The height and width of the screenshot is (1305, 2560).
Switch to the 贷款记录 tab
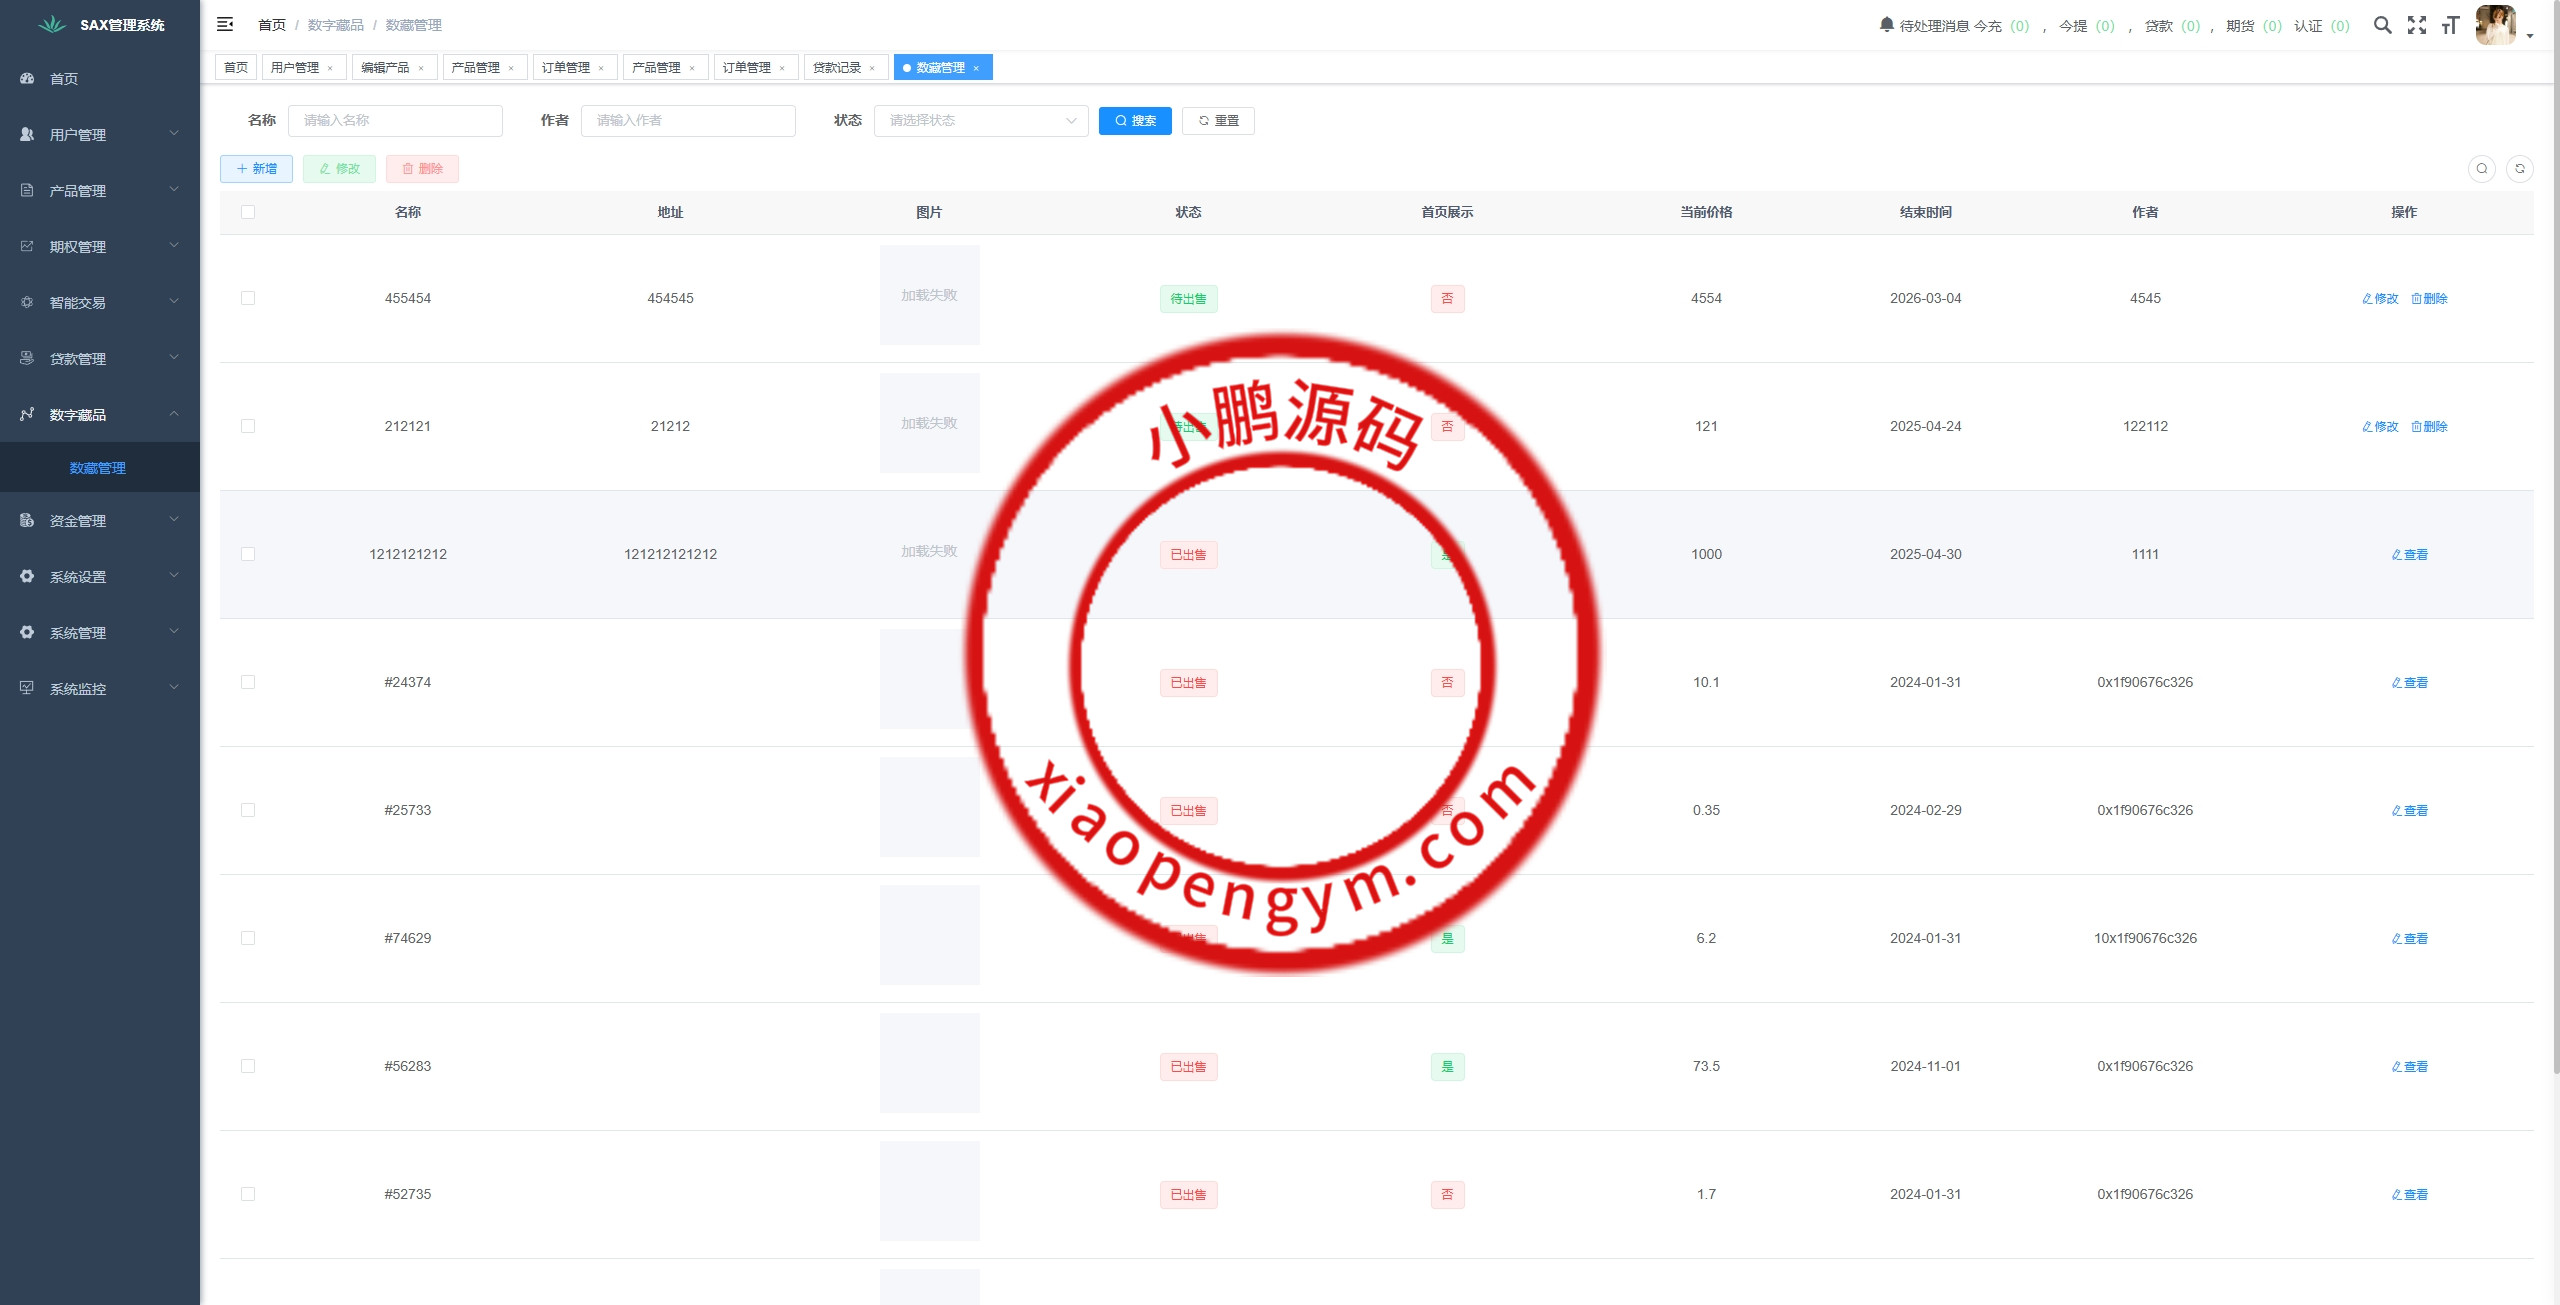(837, 67)
